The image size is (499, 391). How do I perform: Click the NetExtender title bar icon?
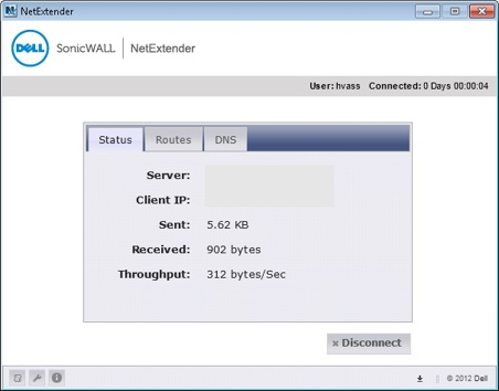coord(10,11)
